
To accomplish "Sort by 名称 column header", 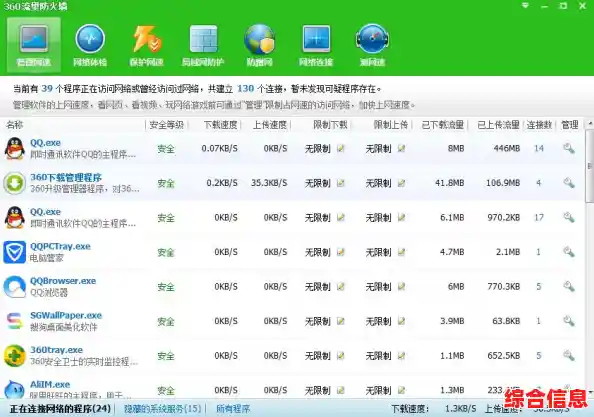I will tap(15, 125).
